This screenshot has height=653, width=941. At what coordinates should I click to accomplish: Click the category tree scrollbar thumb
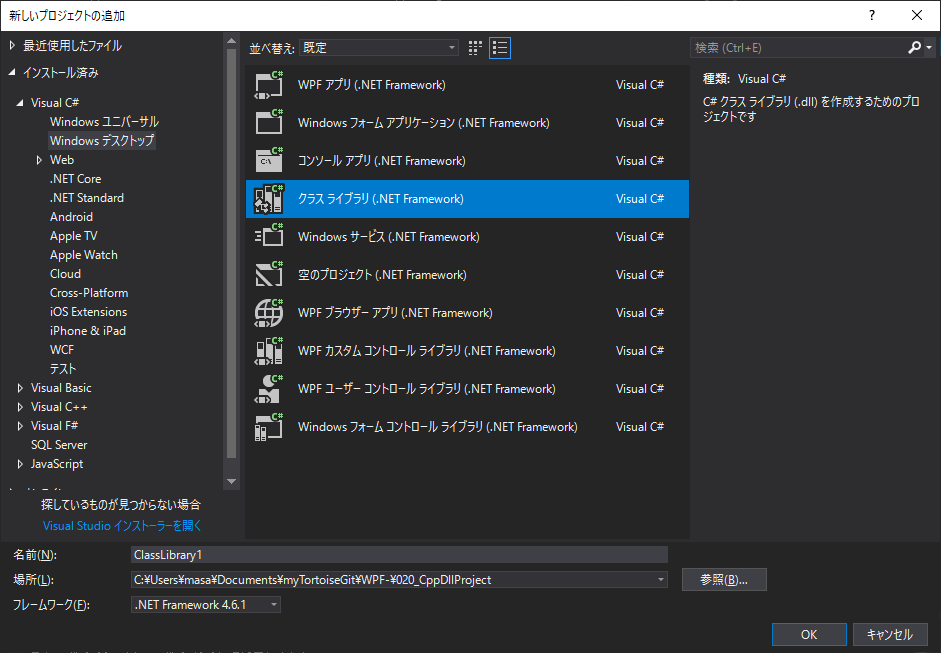[232, 253]
